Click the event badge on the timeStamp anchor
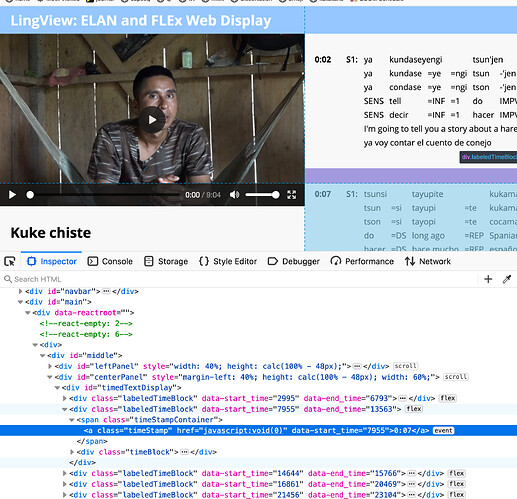 (x=443, y=430)
